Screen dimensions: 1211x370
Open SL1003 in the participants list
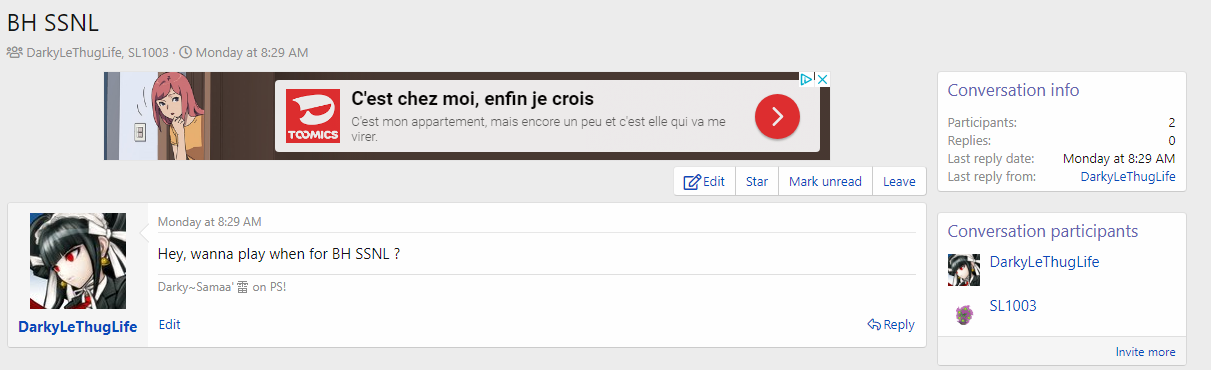click(x=1013, y=306)
